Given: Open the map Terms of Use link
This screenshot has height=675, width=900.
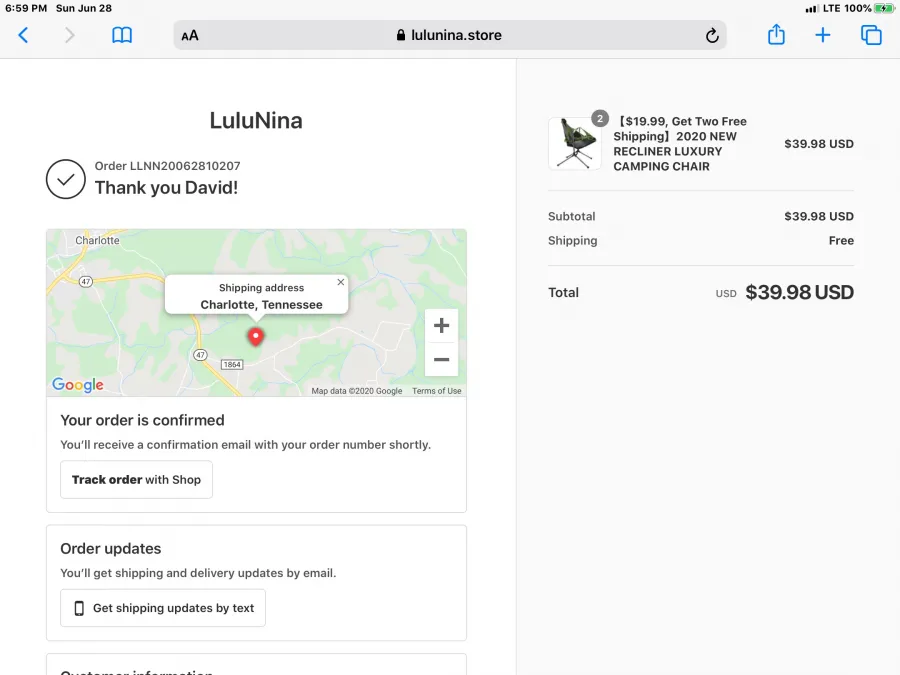Looking at the screenshot, I should click(436, 391).
